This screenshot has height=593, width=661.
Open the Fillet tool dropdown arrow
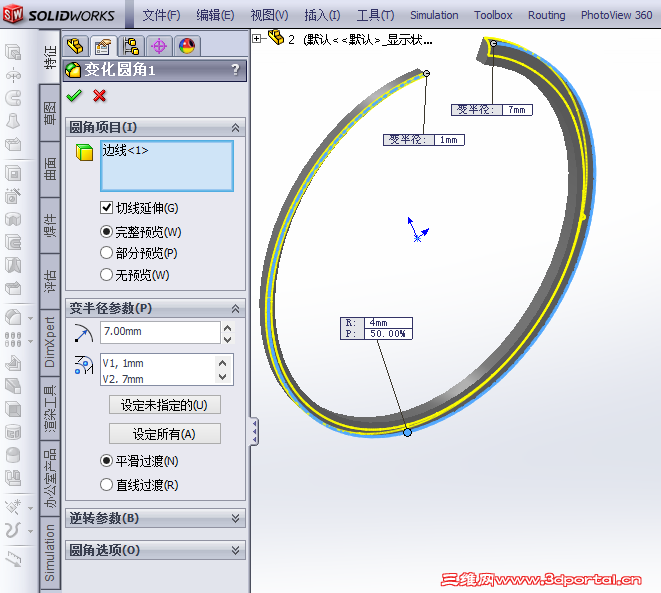[x=30, y=318]
